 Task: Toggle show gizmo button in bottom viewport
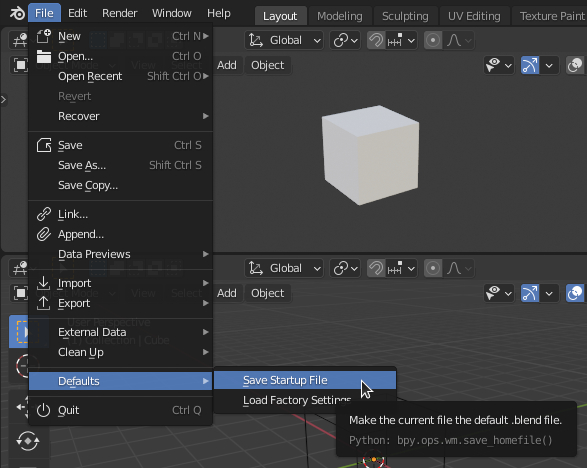(x=530, y=294)
